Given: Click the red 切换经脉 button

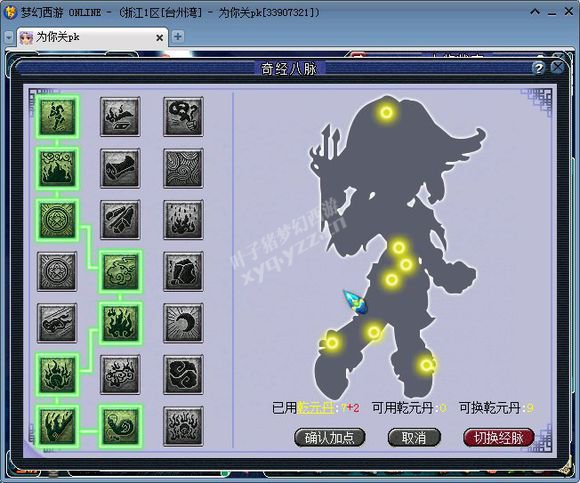Looking at the screenshot, I should 499,438.
